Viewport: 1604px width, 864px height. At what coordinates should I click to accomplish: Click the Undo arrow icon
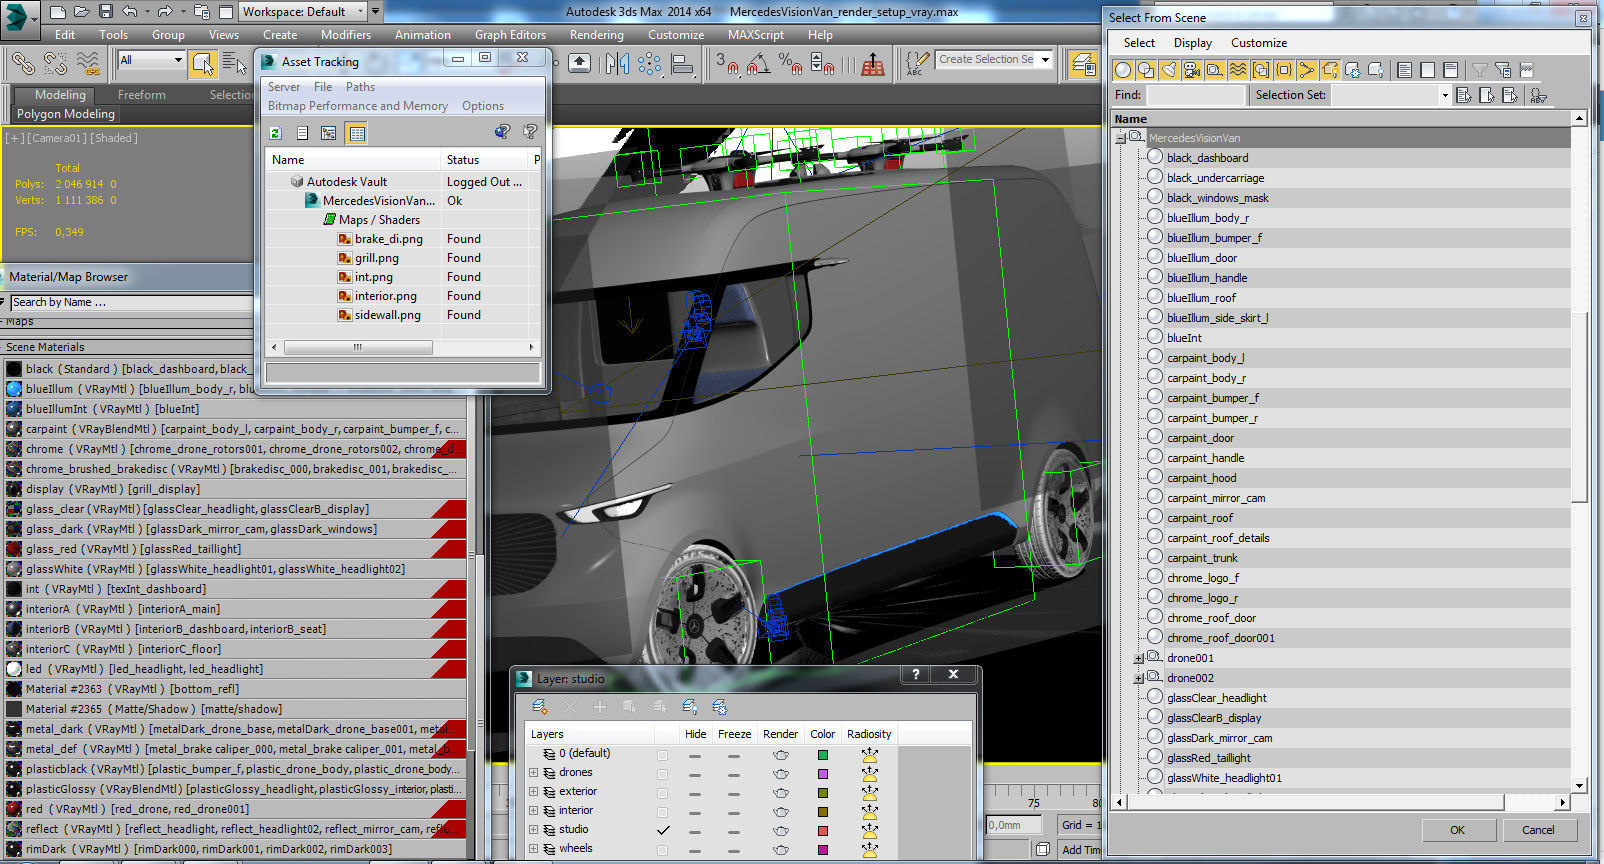130,12
